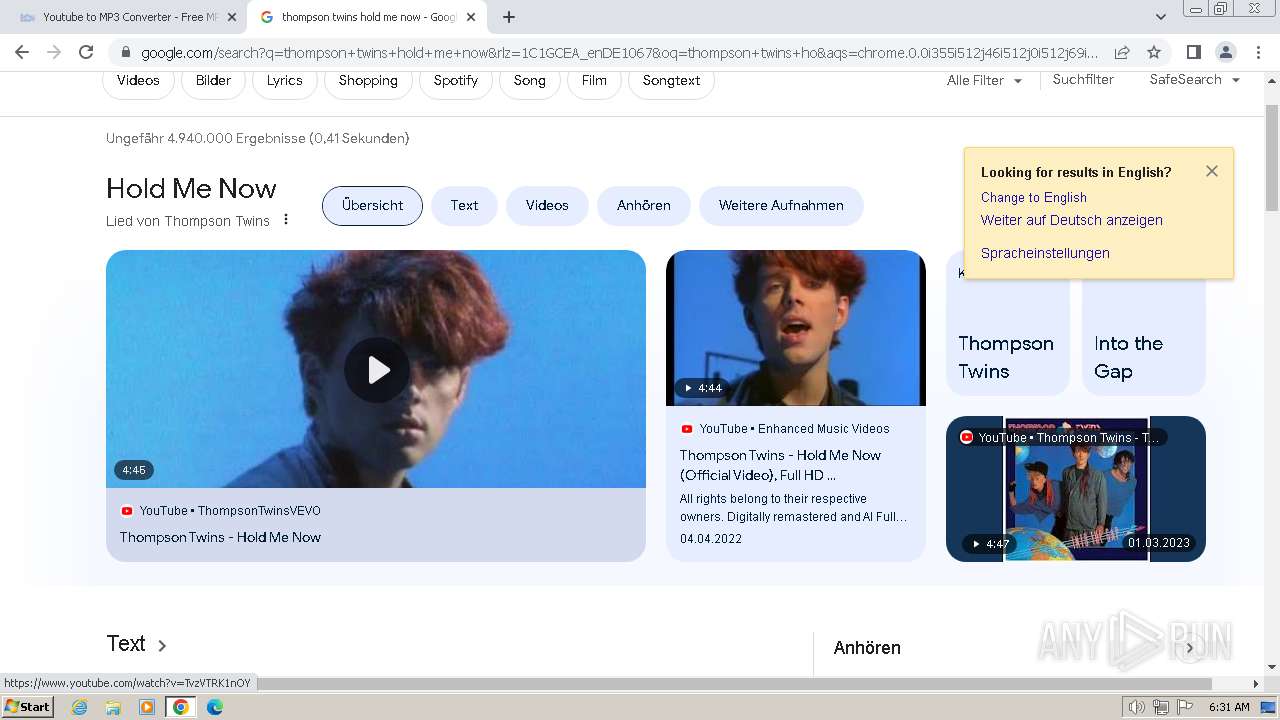Screen dimensions: 1280x720
Task: Click the network tray icon
Action: [x=1160, y=707]
